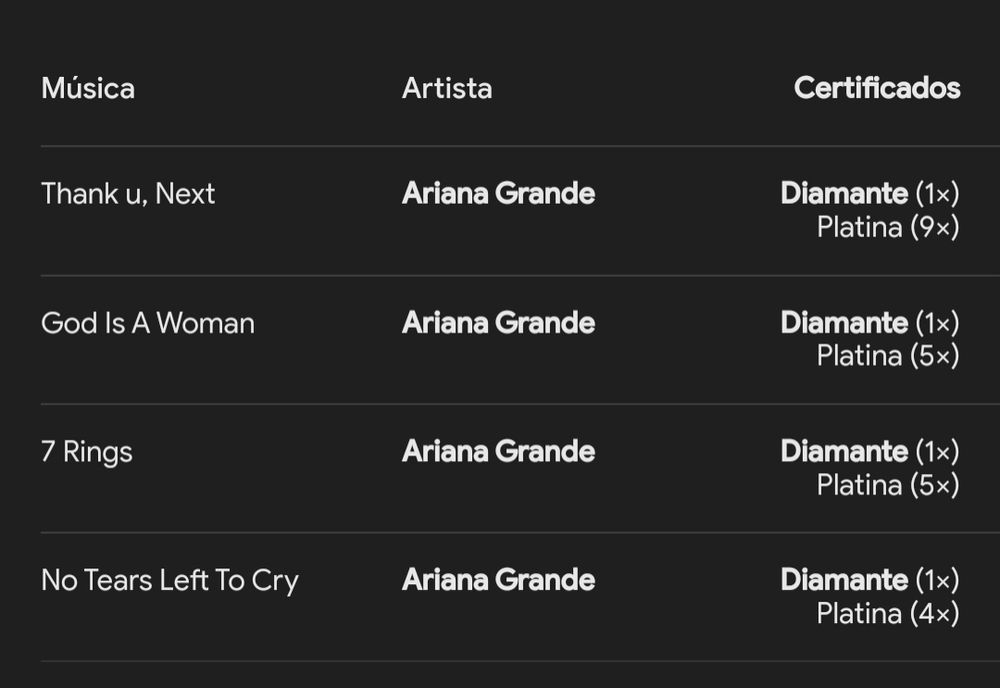
Task: Select Platina (5×) for 7 Rings
Action: pos(888,485)
